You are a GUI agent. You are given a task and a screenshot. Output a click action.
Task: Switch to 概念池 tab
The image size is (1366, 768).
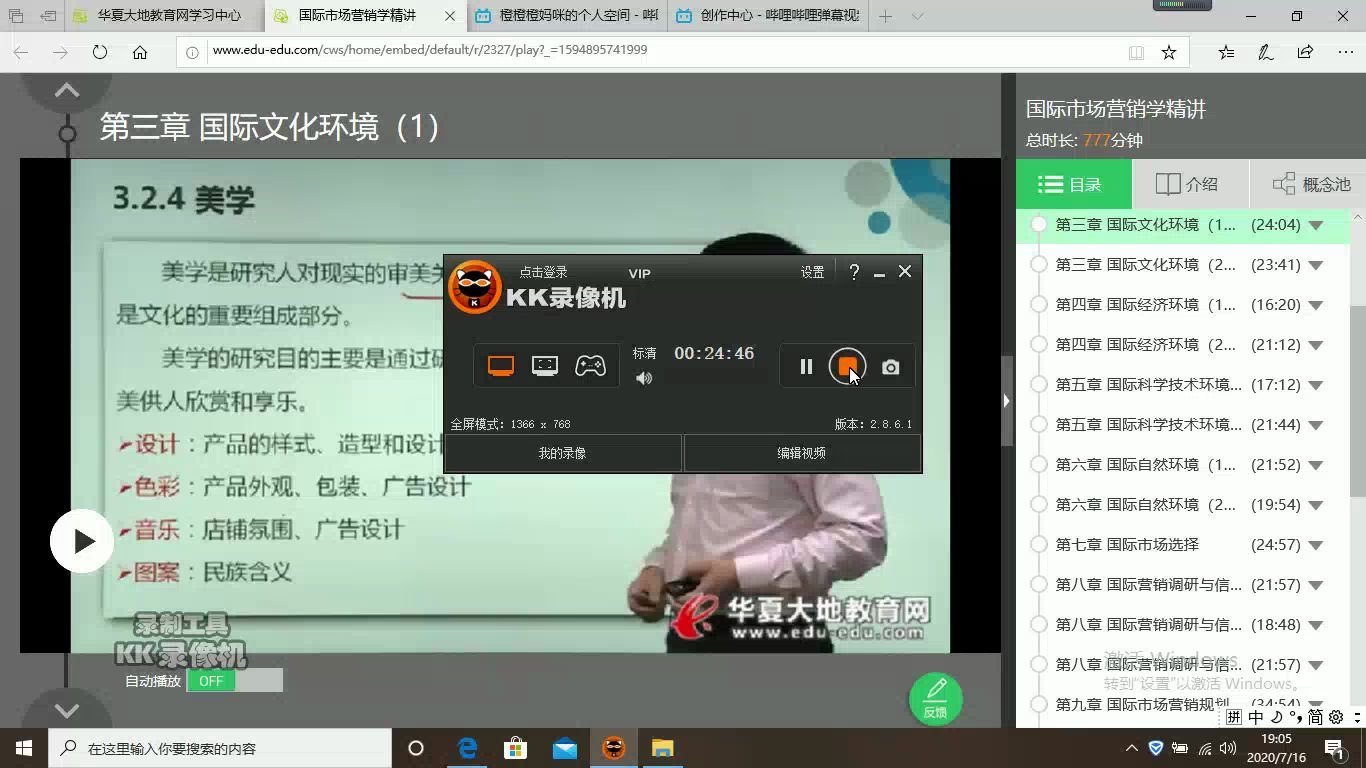click(x=1308, y=184)
